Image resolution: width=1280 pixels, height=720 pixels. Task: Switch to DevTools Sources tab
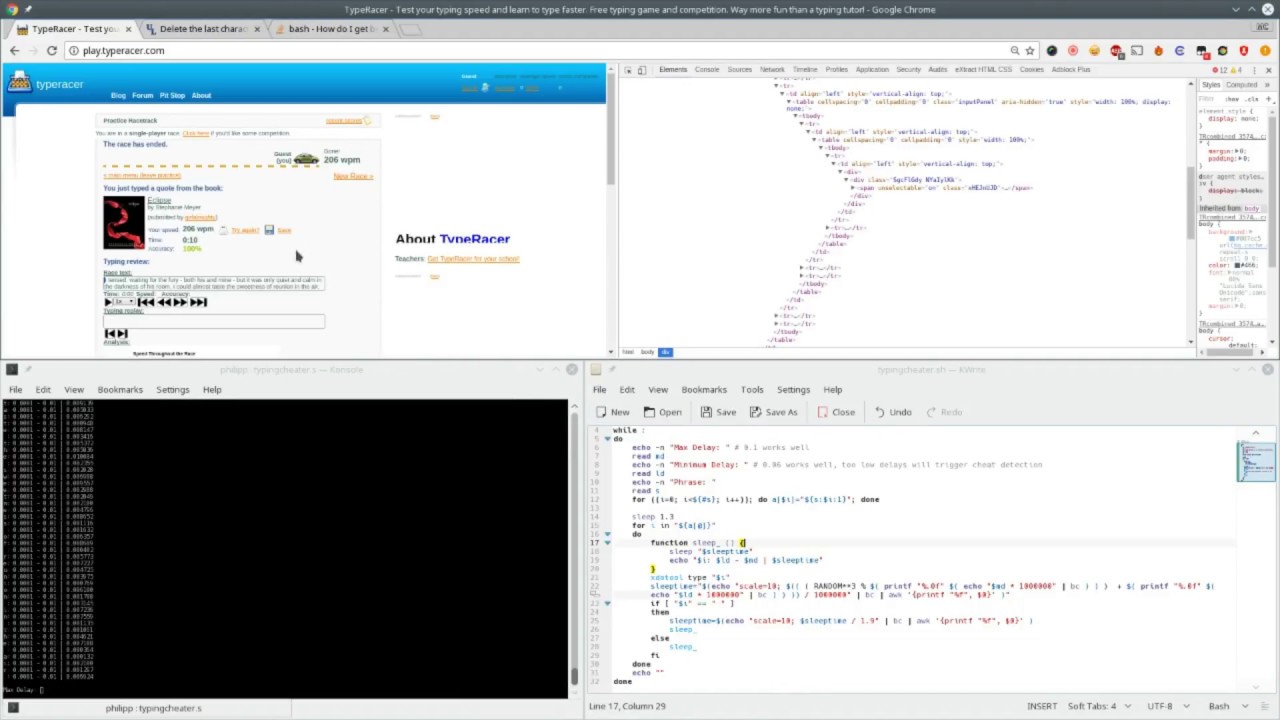point(739,70)
